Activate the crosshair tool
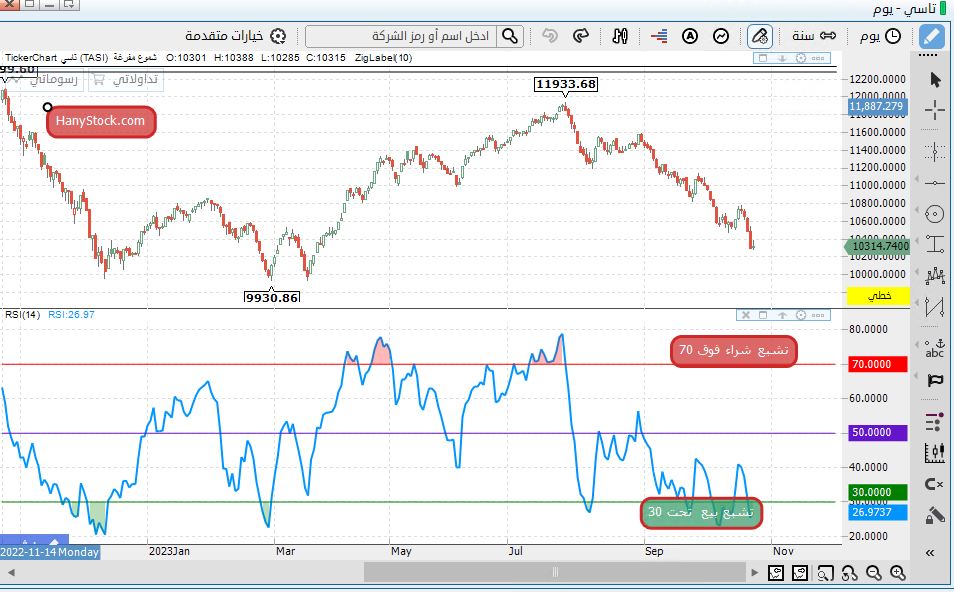 coord(934,110)
